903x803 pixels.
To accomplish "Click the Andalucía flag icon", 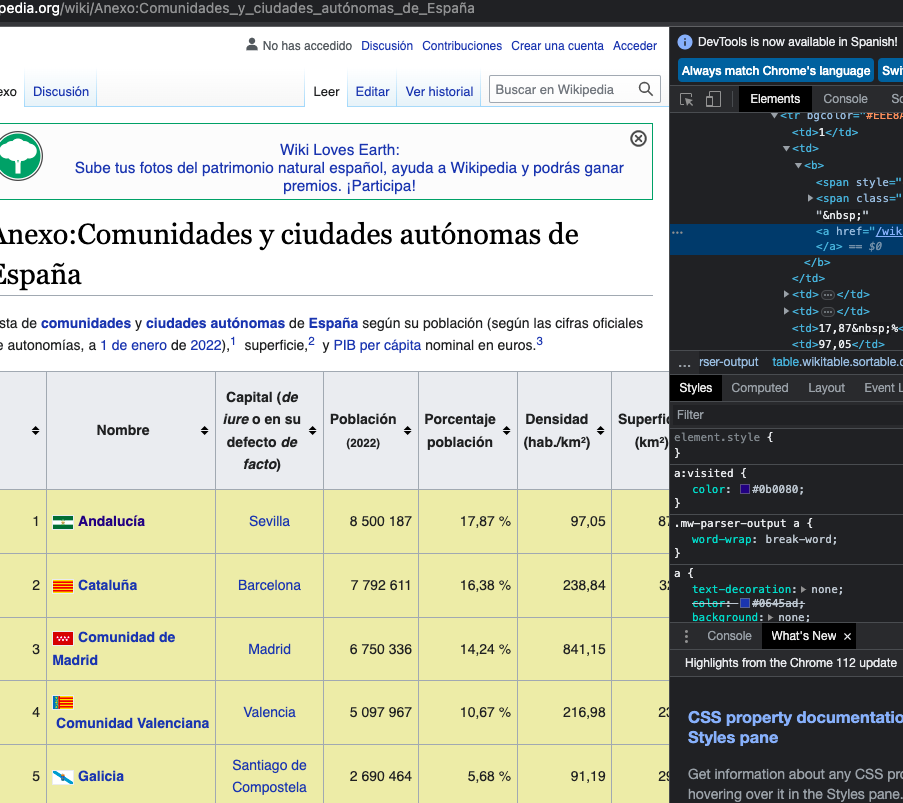I will click(x=62, y=521).
